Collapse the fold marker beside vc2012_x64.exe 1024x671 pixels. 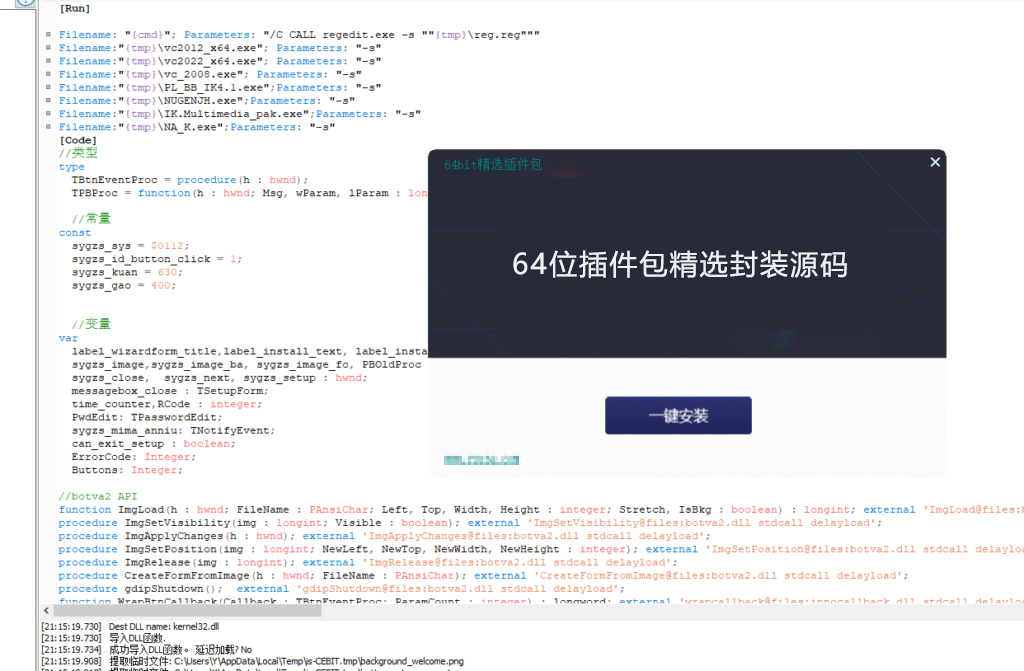(48, 47)
